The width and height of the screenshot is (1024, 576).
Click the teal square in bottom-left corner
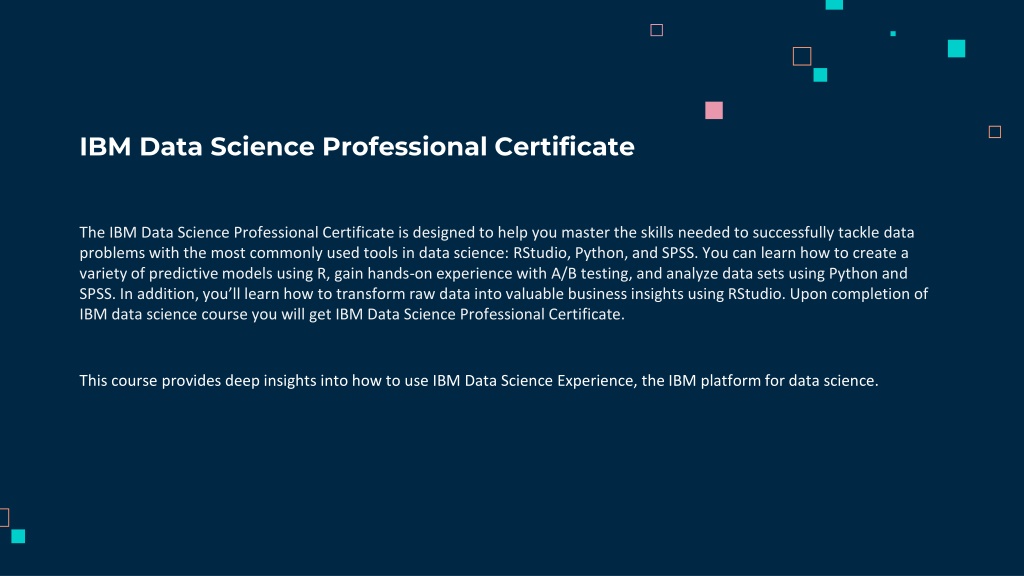point(18,536)
